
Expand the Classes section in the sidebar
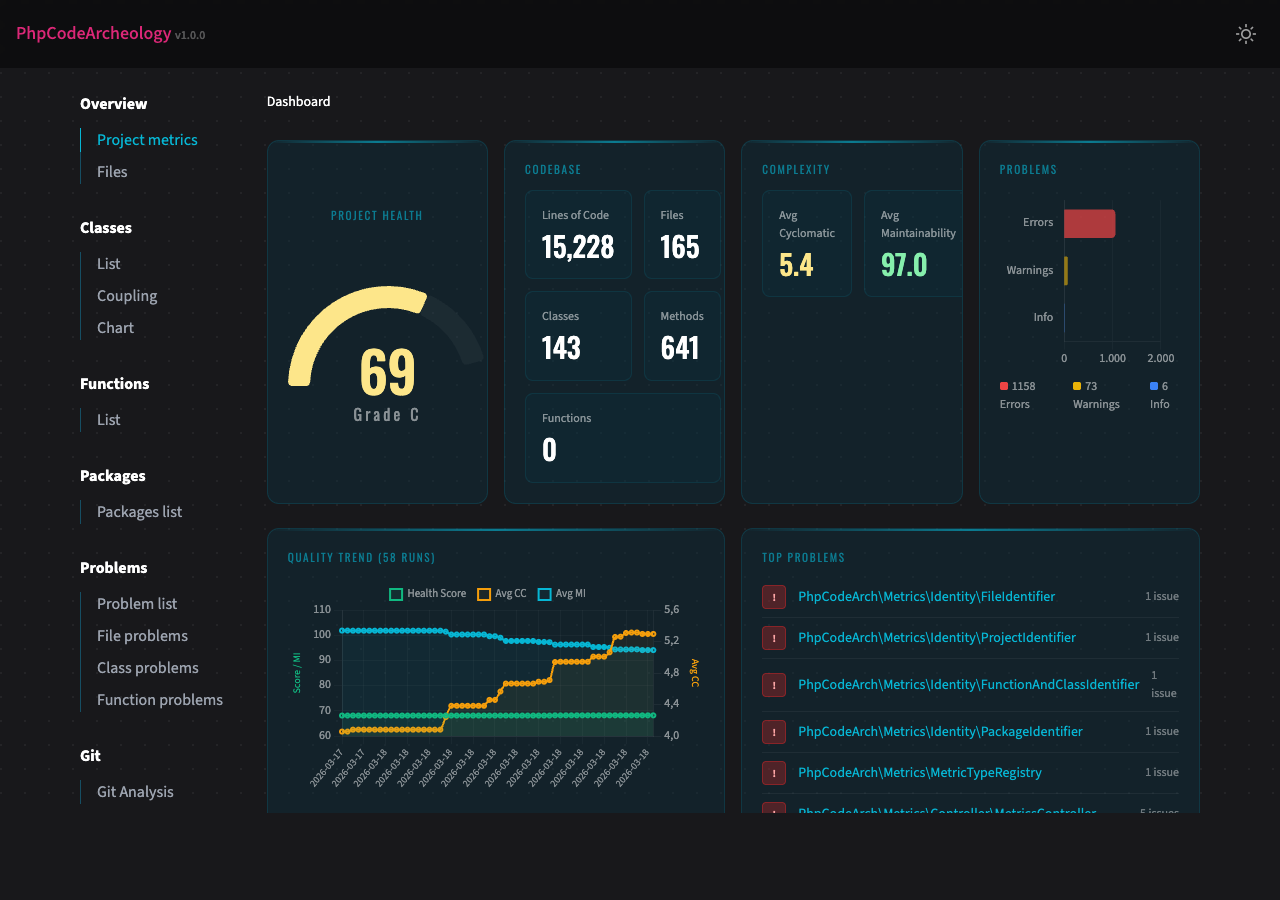[x=106, y=228]
